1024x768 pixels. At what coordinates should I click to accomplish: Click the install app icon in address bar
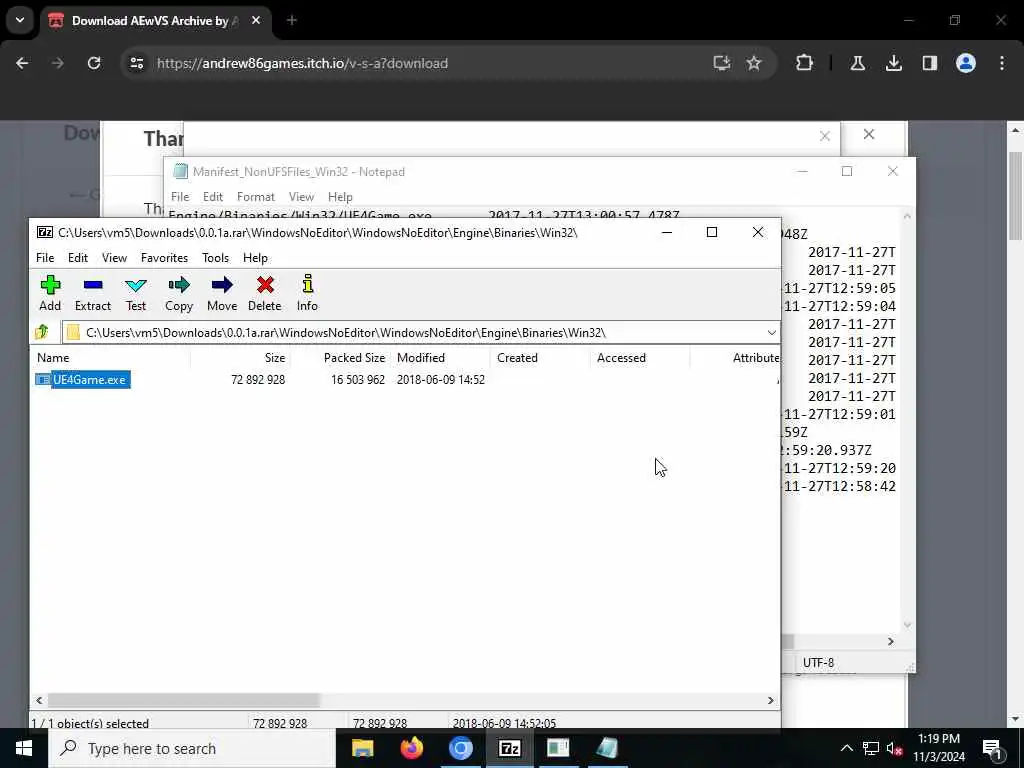tap(722, 63)
